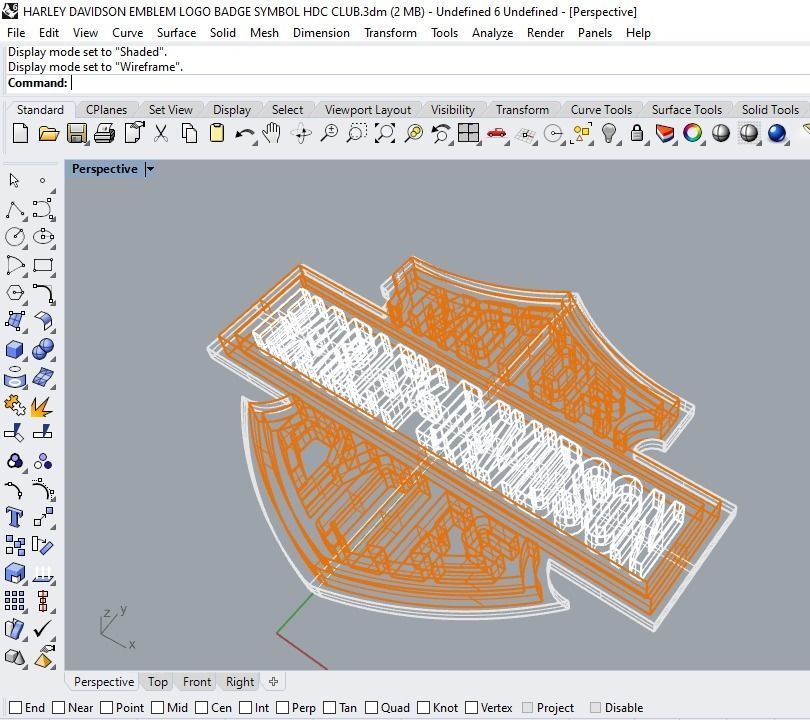The width and height of the screenshot is (810, 720).
Task: Click the Perspective viewport title
Action: [105, 169]
